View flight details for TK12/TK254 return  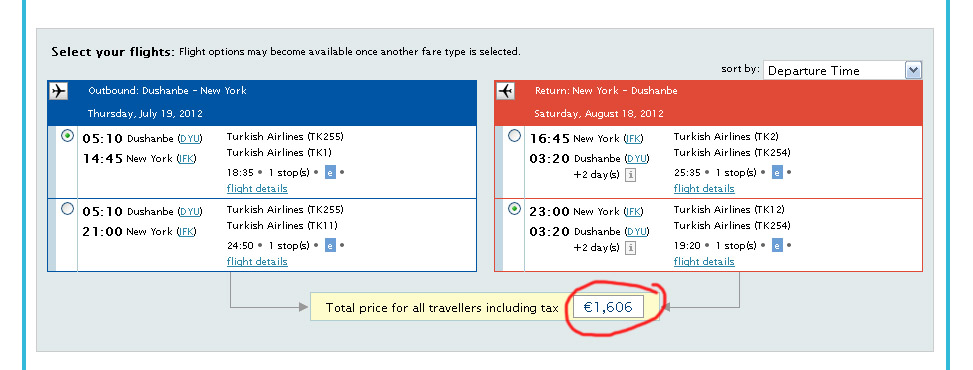[704, 261]
